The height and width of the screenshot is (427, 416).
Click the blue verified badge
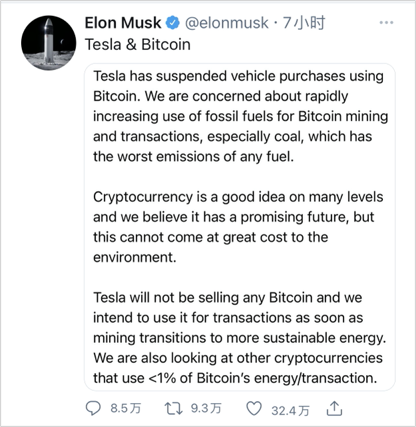coord(173,23)
